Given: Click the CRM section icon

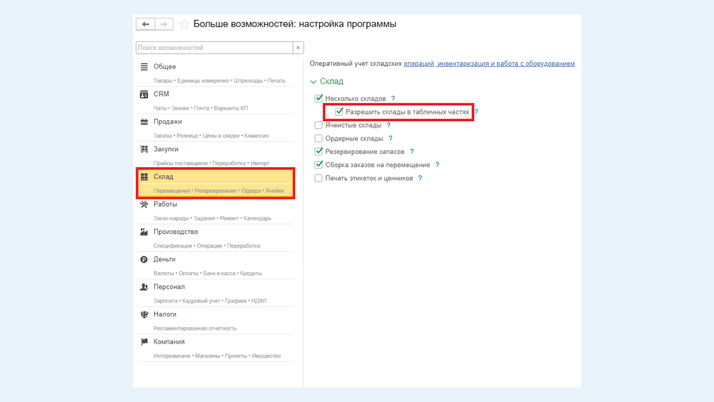Looking at the screenshot, I should (x=144, y=94).
